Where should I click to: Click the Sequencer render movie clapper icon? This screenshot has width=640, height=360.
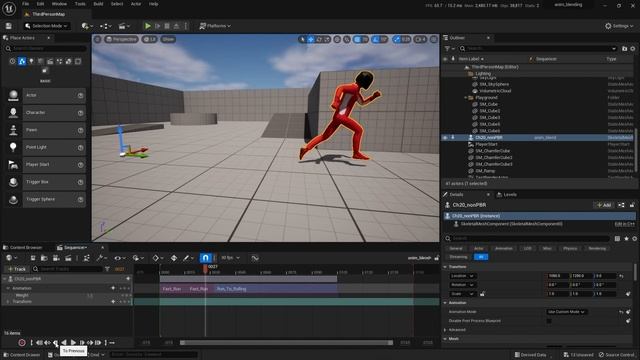tap(68, 258)
